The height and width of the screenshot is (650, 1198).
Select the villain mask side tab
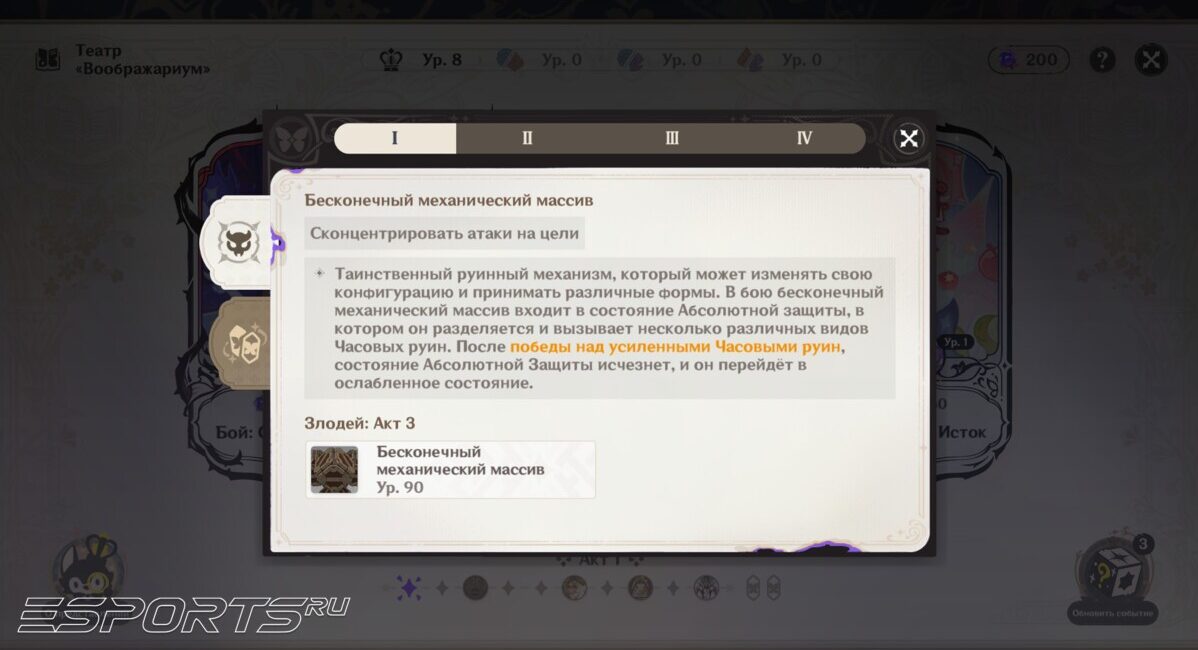pos(238,243)
